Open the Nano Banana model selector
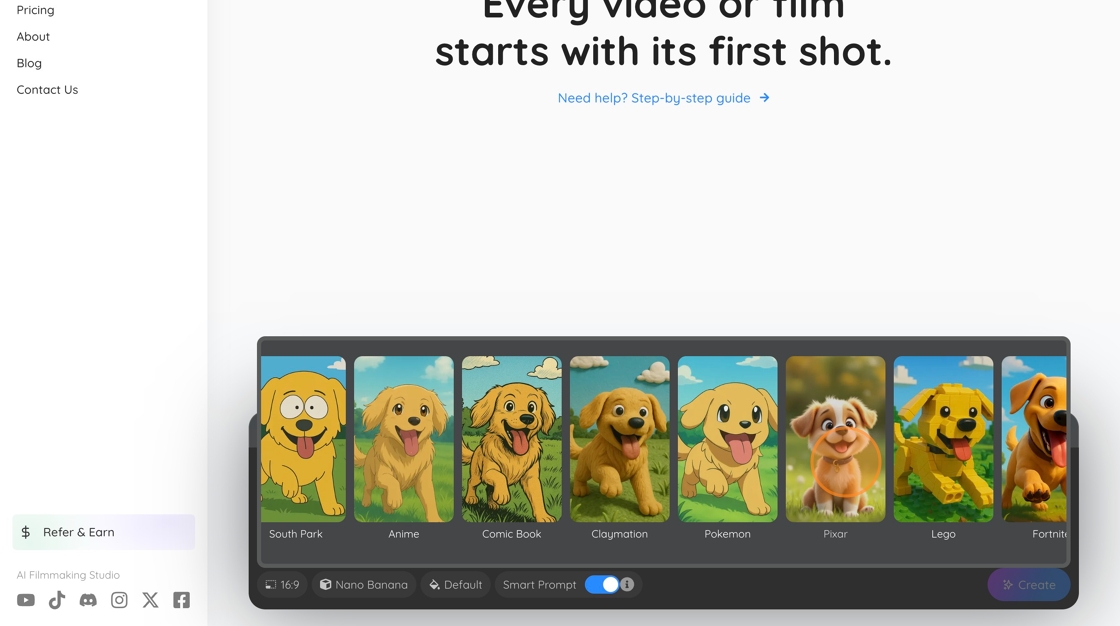 coord(364,585)
